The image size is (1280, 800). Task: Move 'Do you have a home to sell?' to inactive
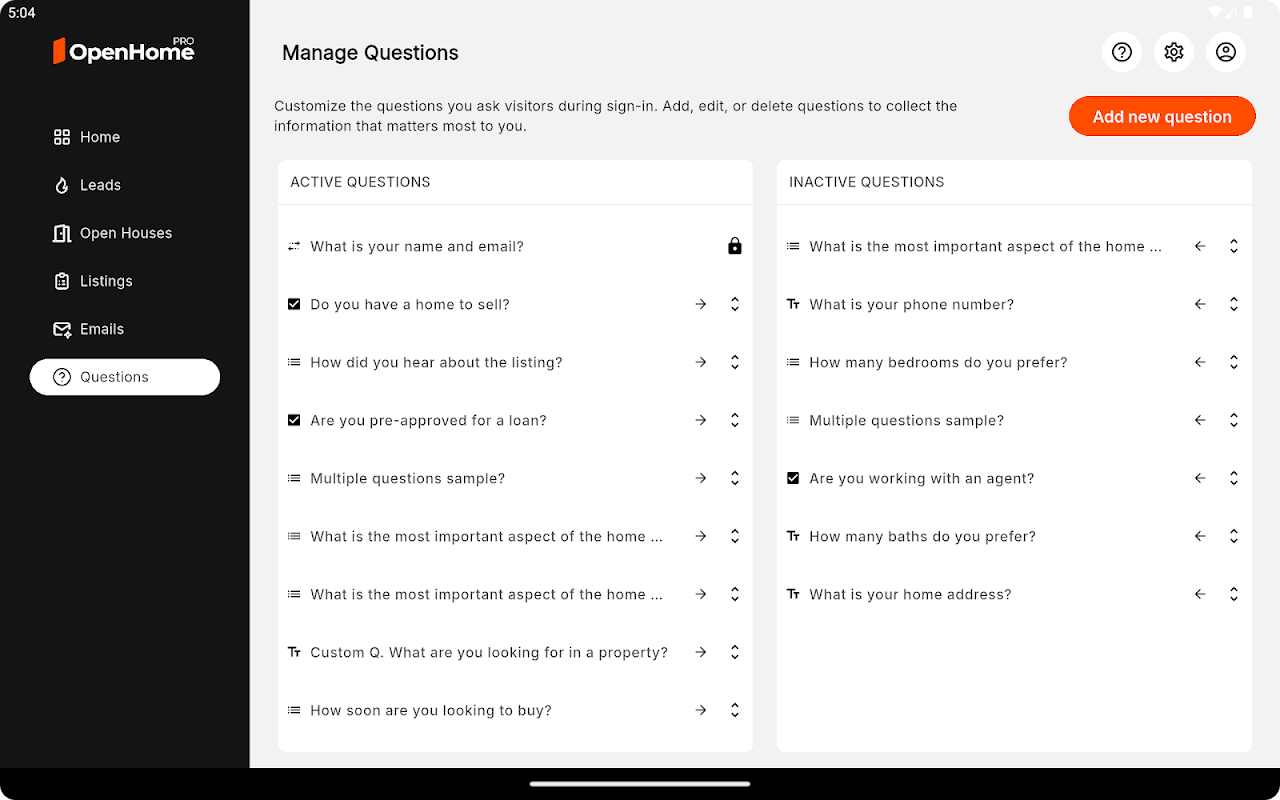[x=701, y=304]
